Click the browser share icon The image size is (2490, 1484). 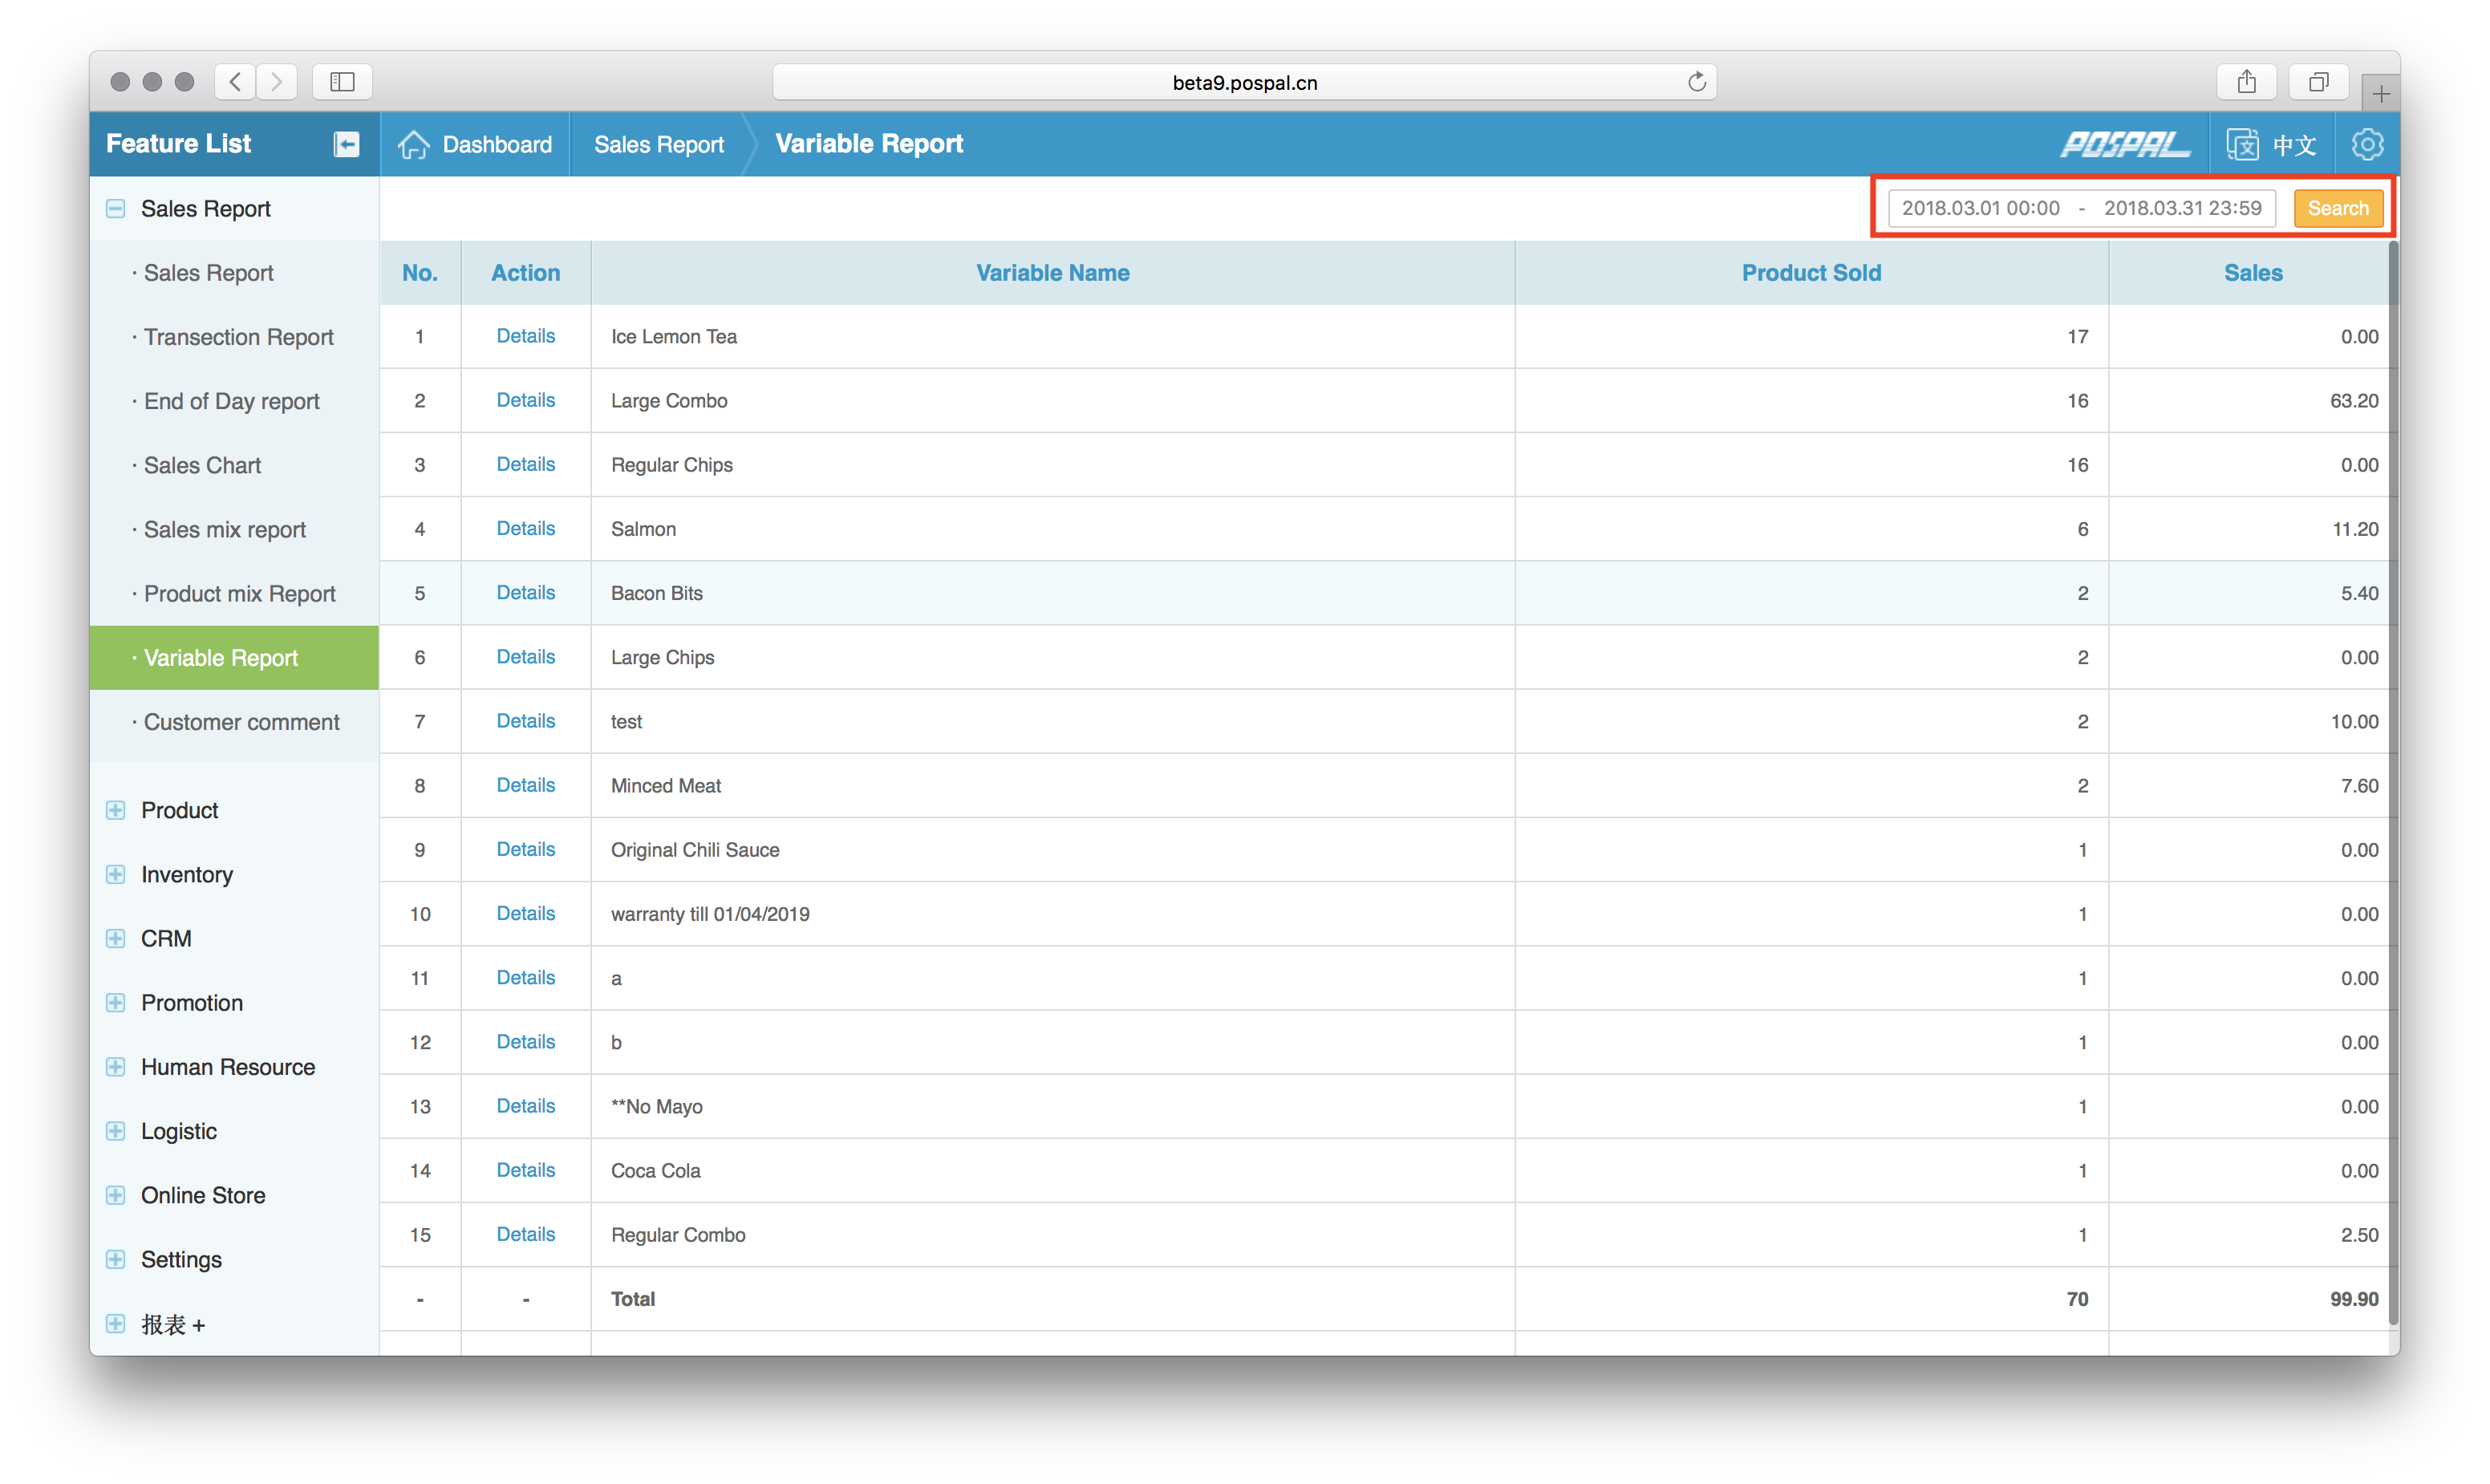tap(2247, 82)
